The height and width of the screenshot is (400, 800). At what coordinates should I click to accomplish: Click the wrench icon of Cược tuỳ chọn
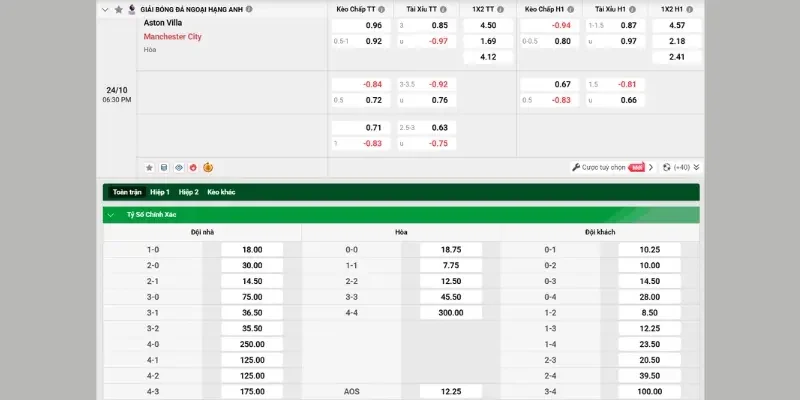(x=576, y=167)
